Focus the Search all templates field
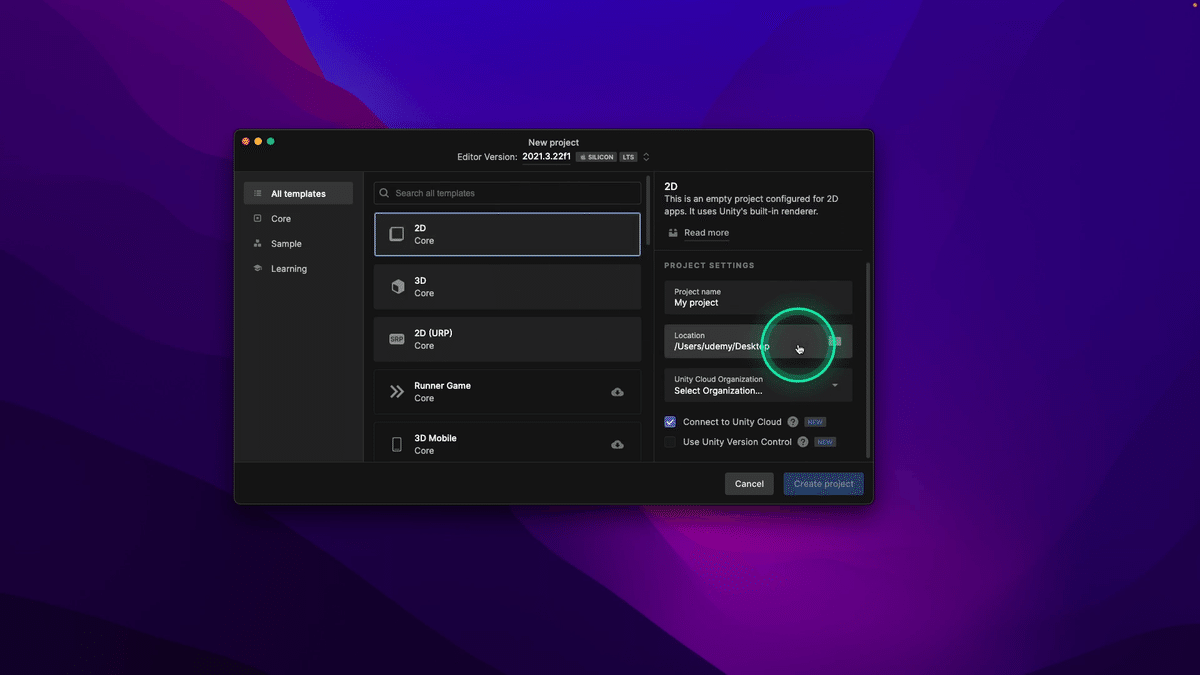This screenshot has height=675, width=1200. tap(507, 193)
